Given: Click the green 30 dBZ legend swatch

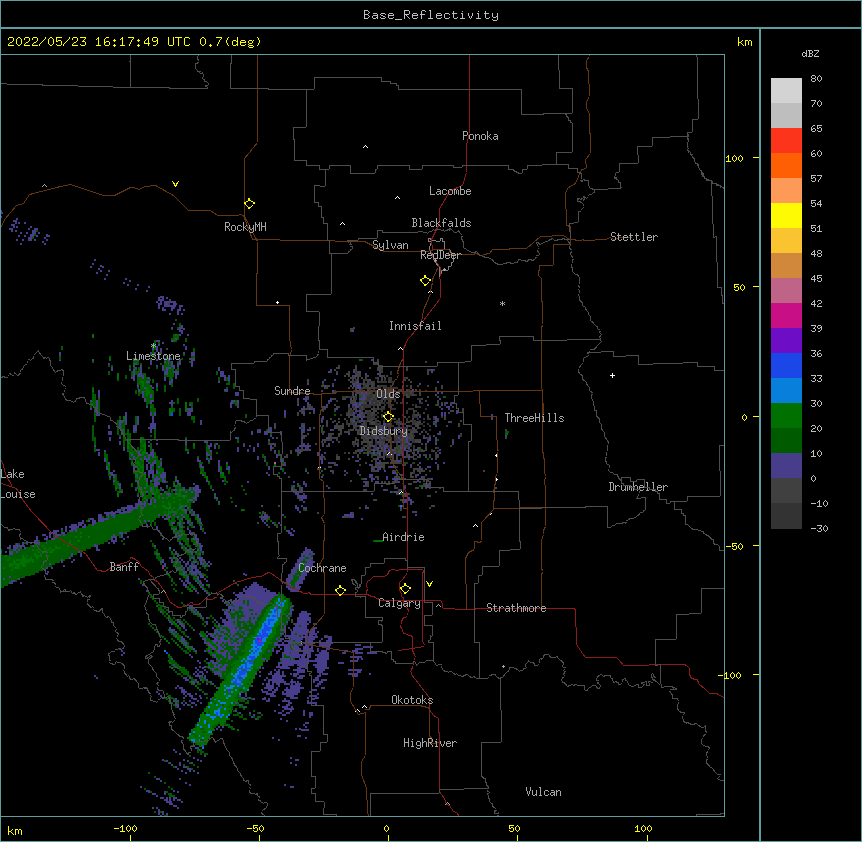Looking at the screenshot, I should coord(786,416).
